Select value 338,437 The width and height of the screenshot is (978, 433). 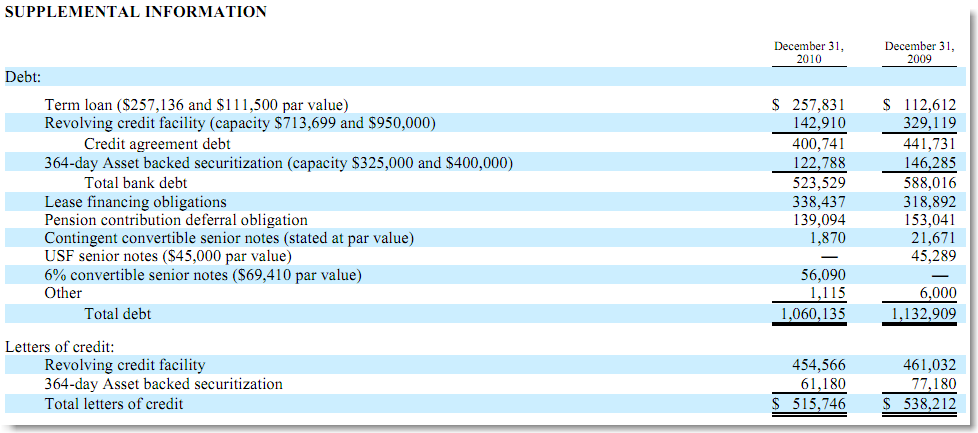coord(819,202)
